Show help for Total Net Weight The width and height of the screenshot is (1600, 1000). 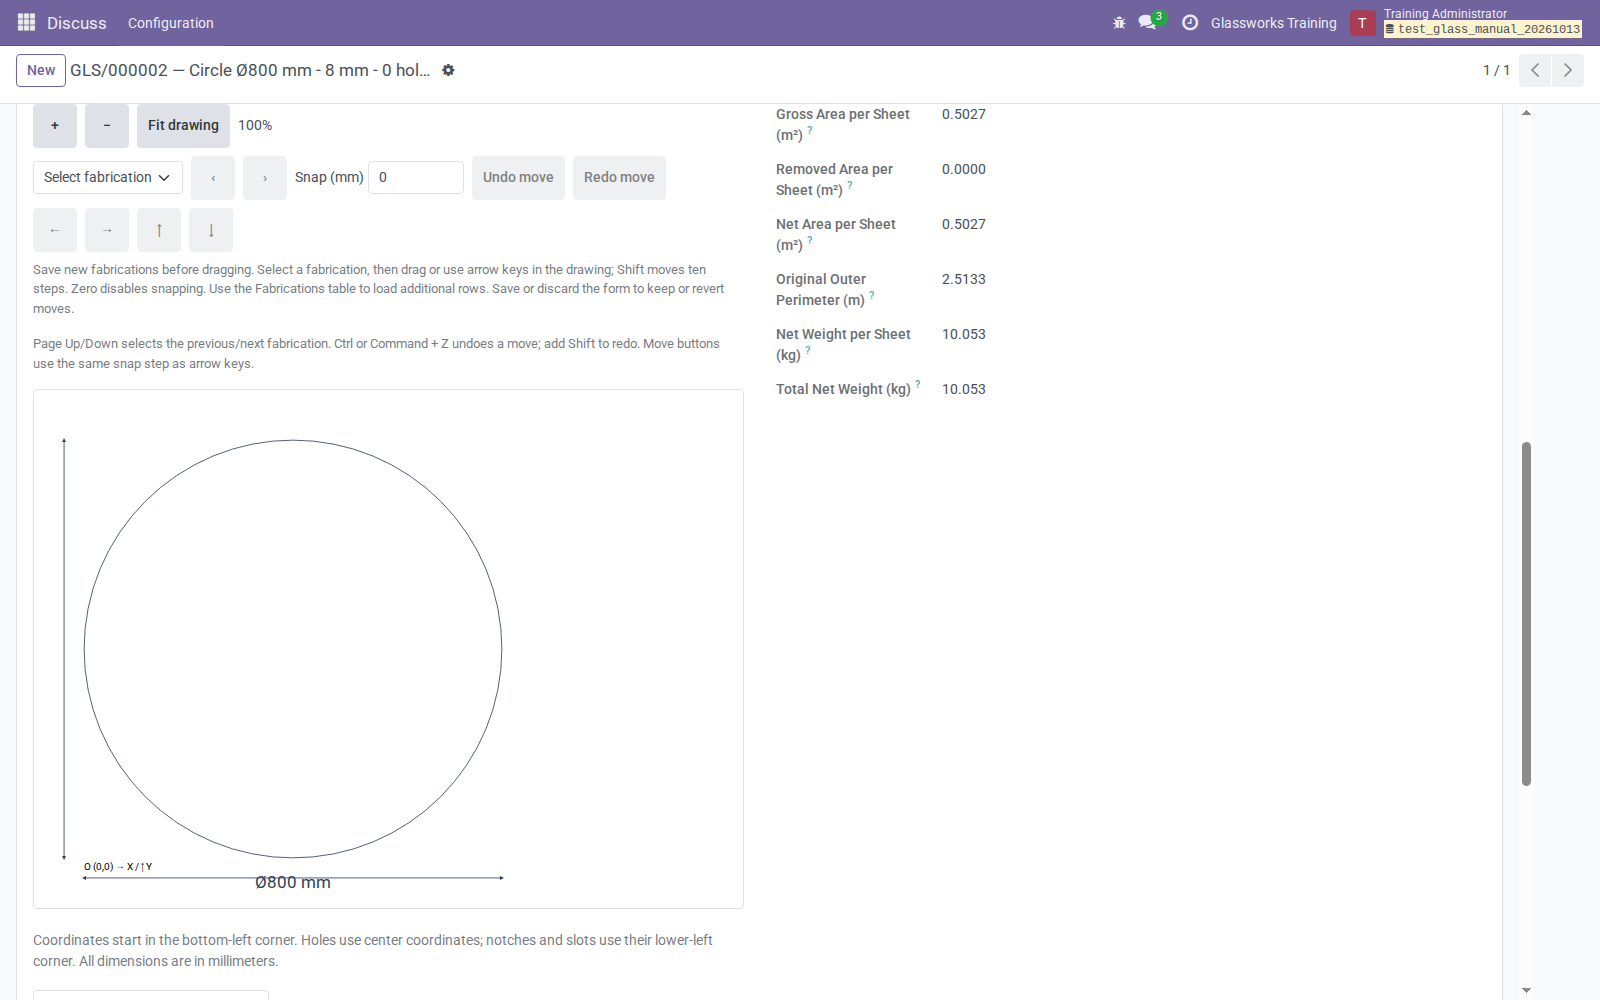918,384
